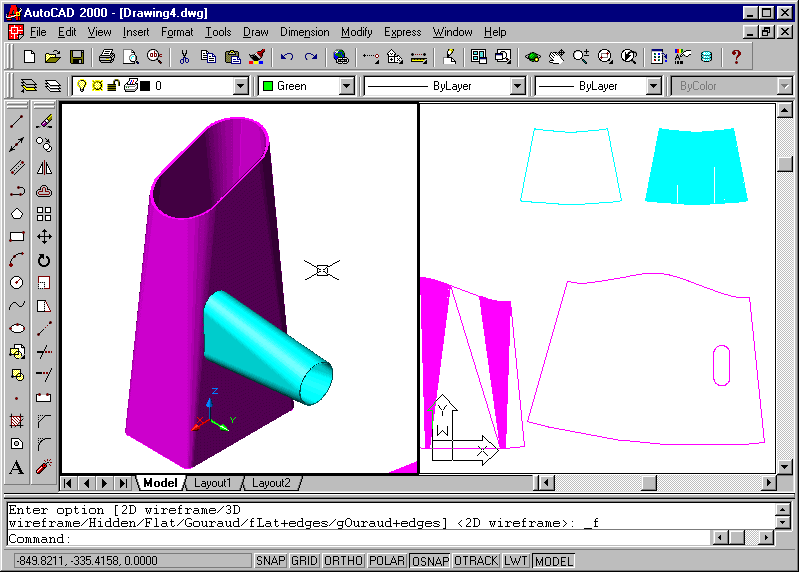This screenshot has height=572, width=799.
Task: Open the Dimension menu
Action: pos(305,32)
